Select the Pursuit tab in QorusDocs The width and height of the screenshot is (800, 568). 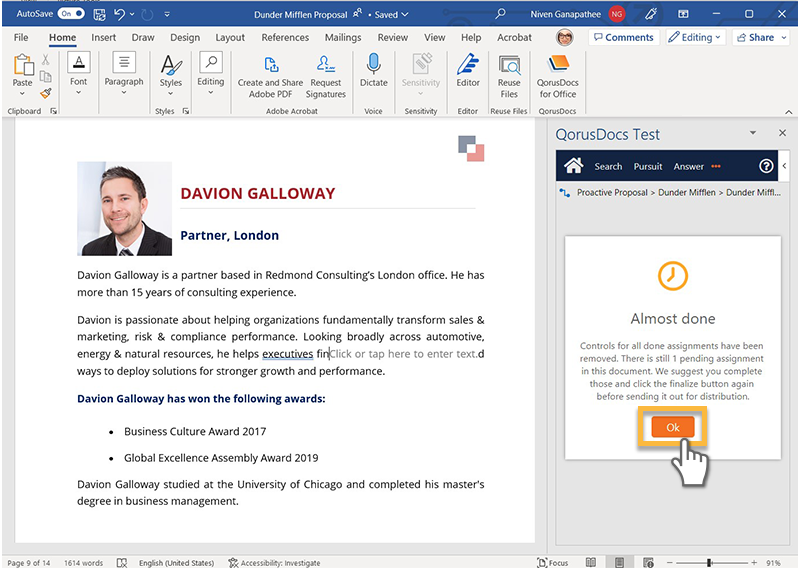[x=648, y=167]
